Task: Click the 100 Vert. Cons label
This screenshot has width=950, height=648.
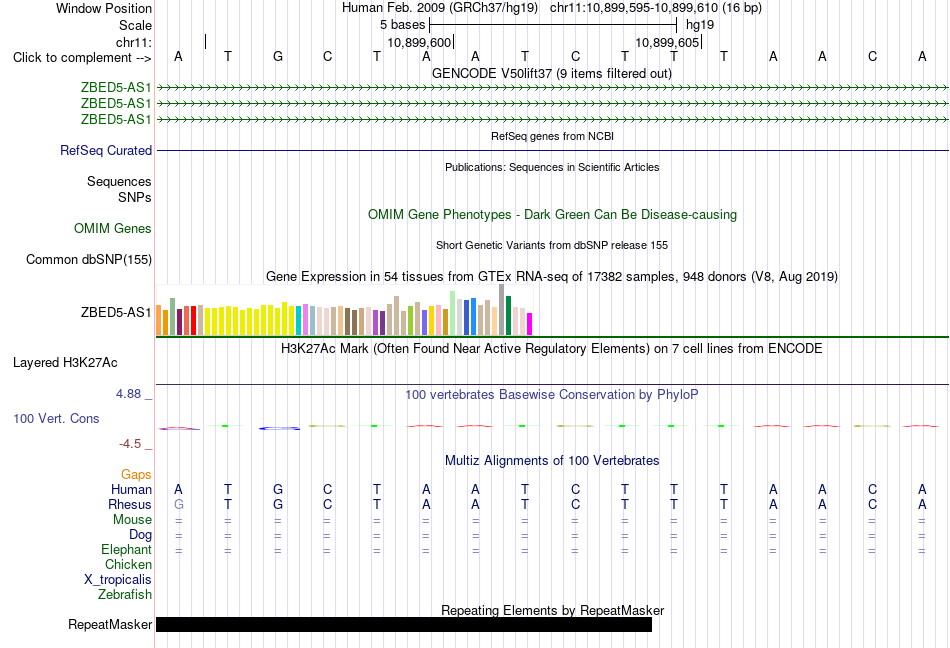Action: [x=56, y=418]
